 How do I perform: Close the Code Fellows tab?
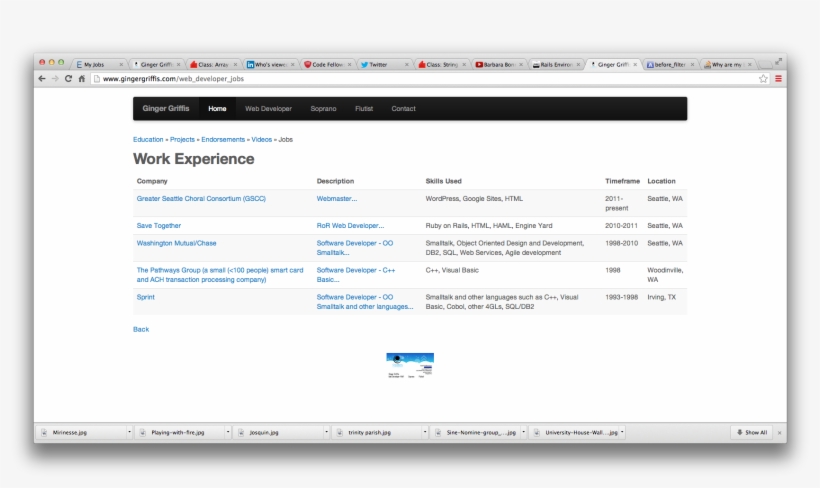(x=349, y=64)
